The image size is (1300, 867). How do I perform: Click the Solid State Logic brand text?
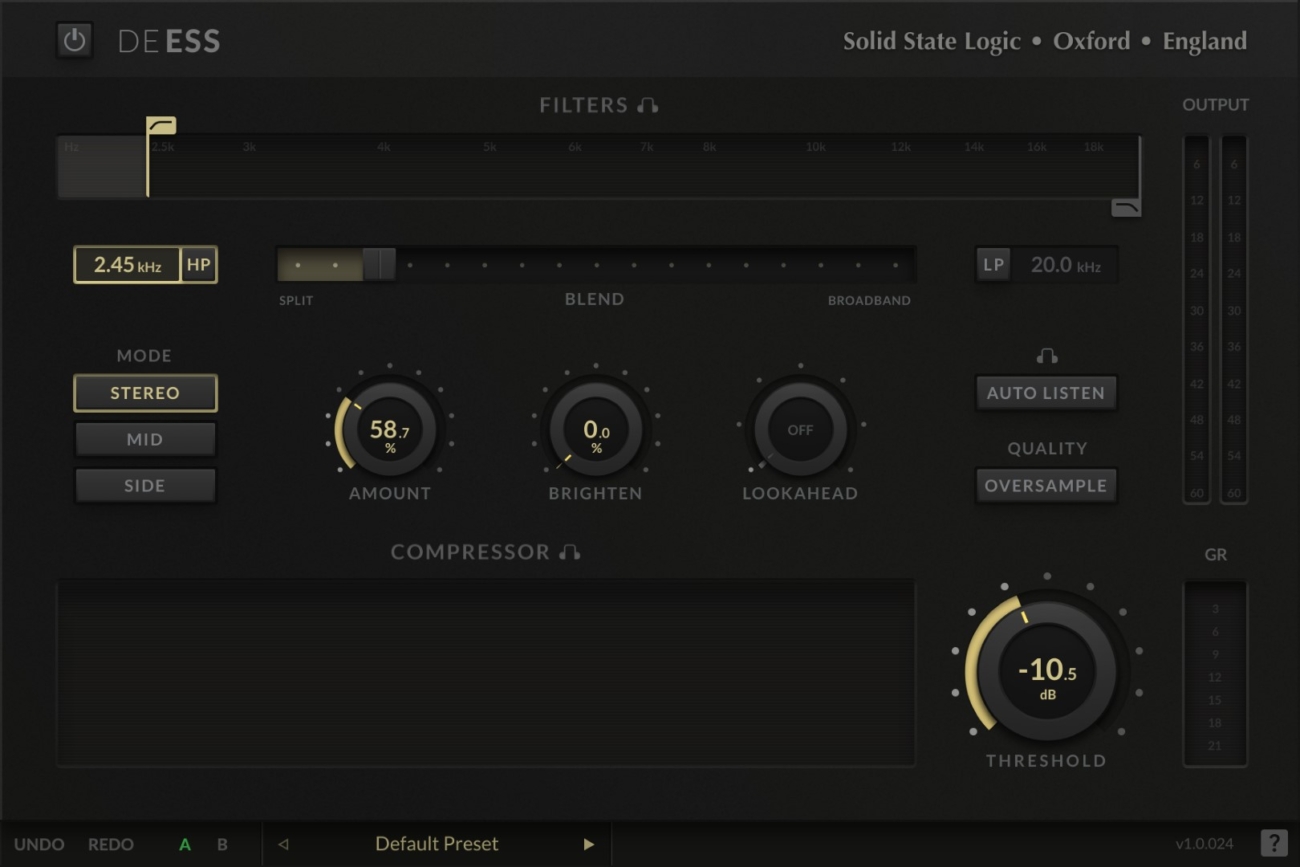coord(932,41)
